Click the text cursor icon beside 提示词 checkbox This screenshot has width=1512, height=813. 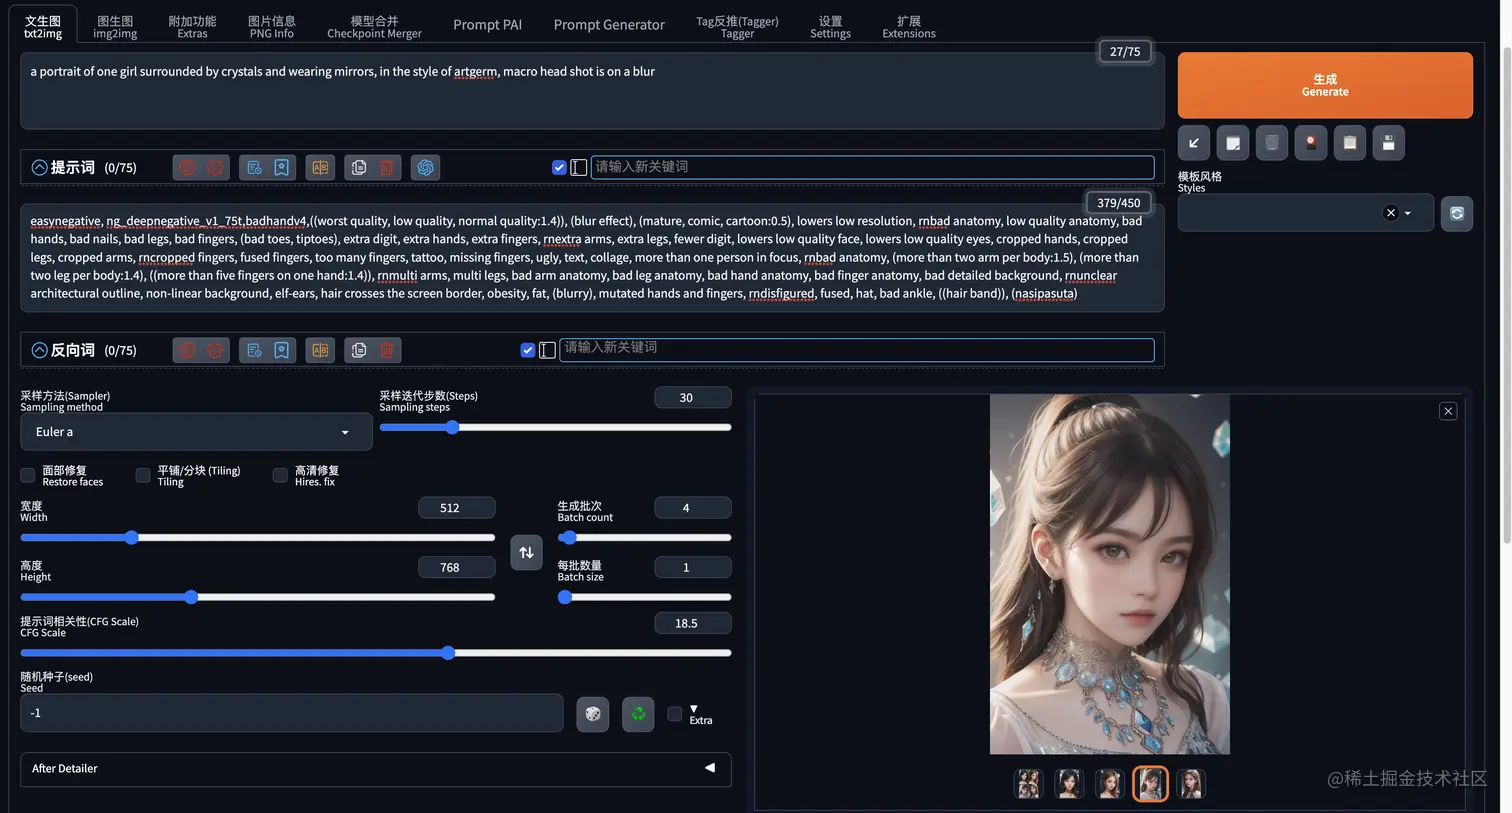point(579,168)
